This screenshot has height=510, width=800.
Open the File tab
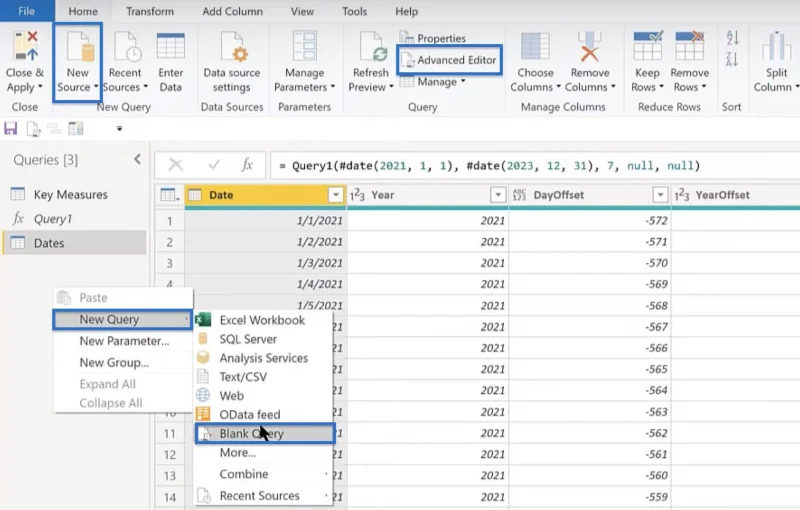point(27,11)
